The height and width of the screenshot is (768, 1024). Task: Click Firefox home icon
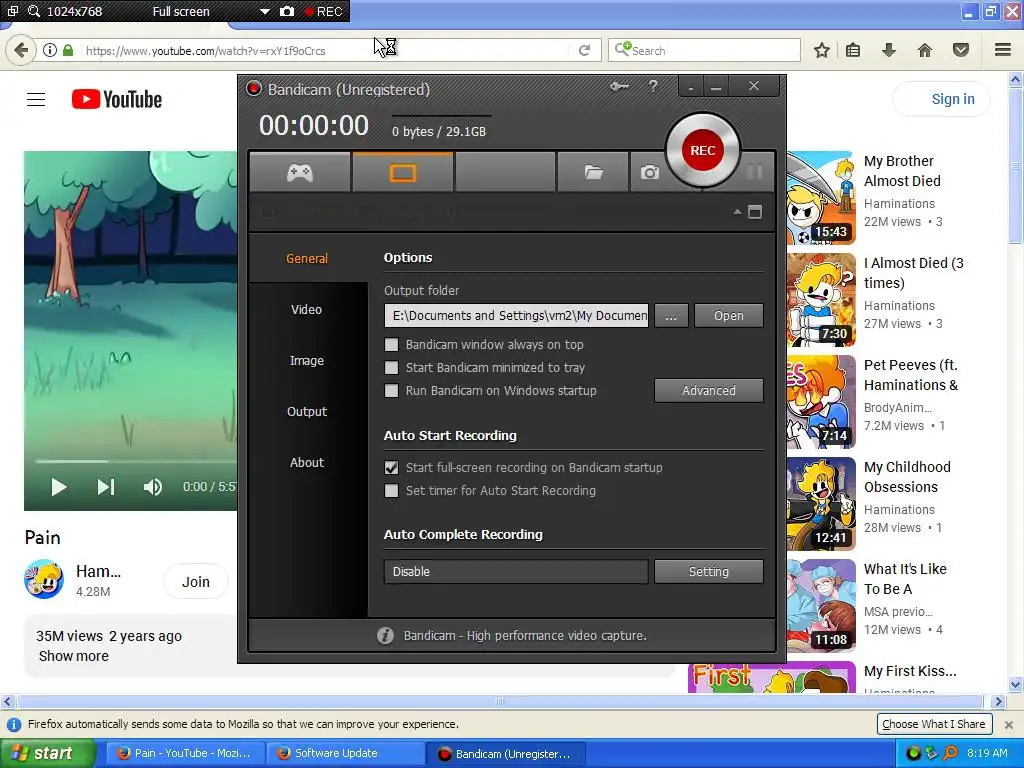(x=925, y=50)
